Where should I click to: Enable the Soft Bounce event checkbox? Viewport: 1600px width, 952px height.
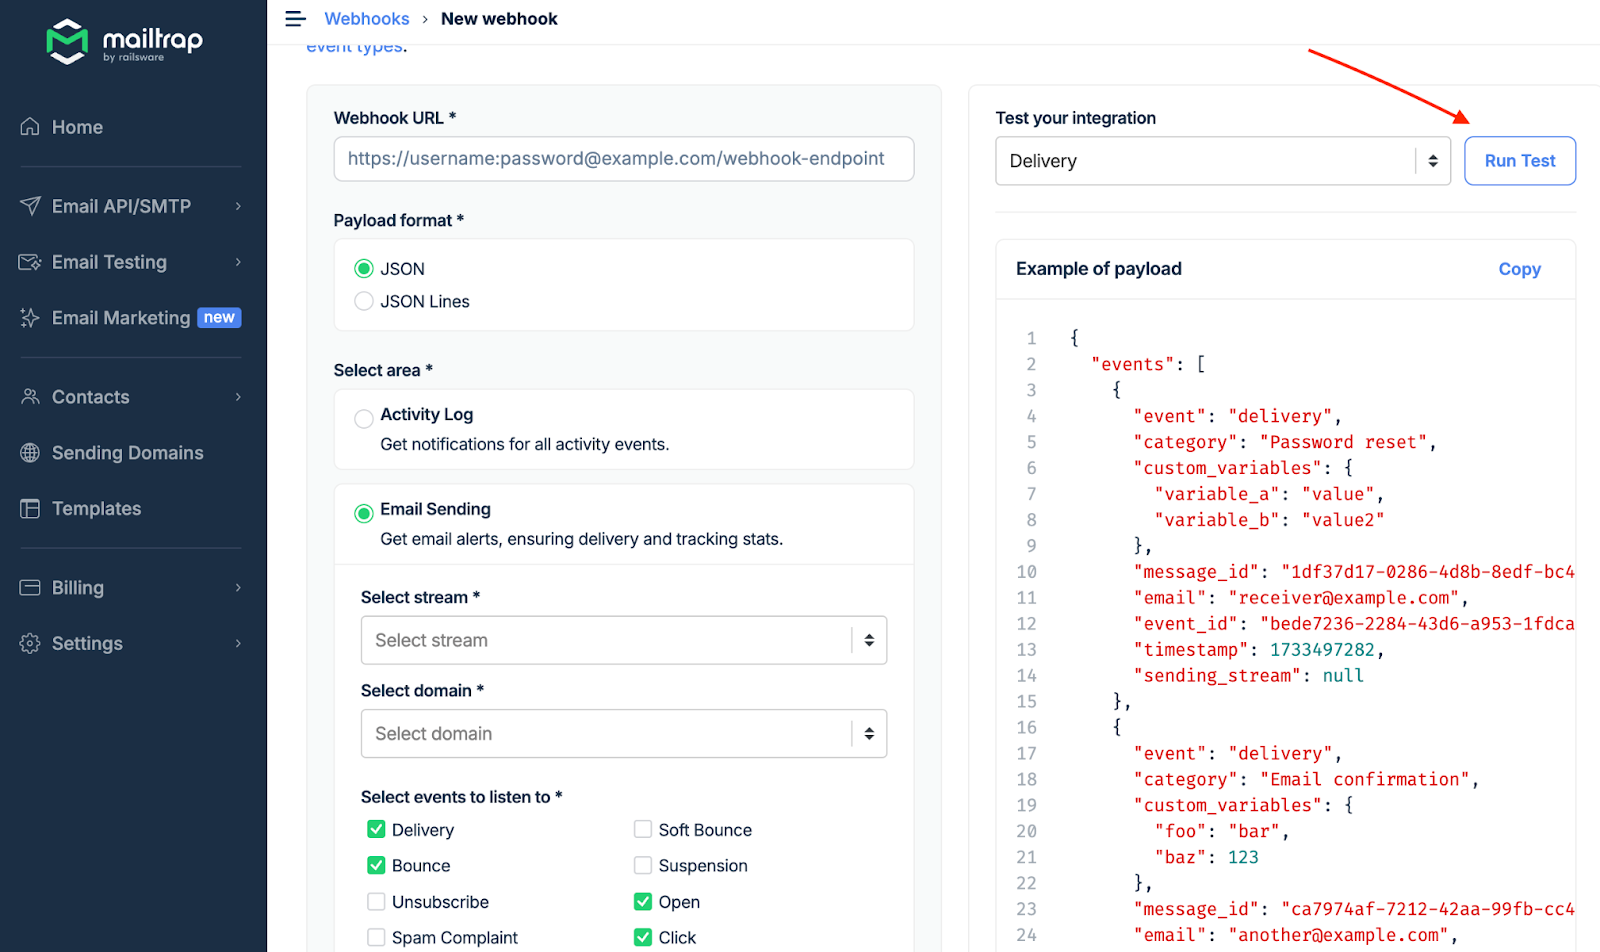click(643, 830)
